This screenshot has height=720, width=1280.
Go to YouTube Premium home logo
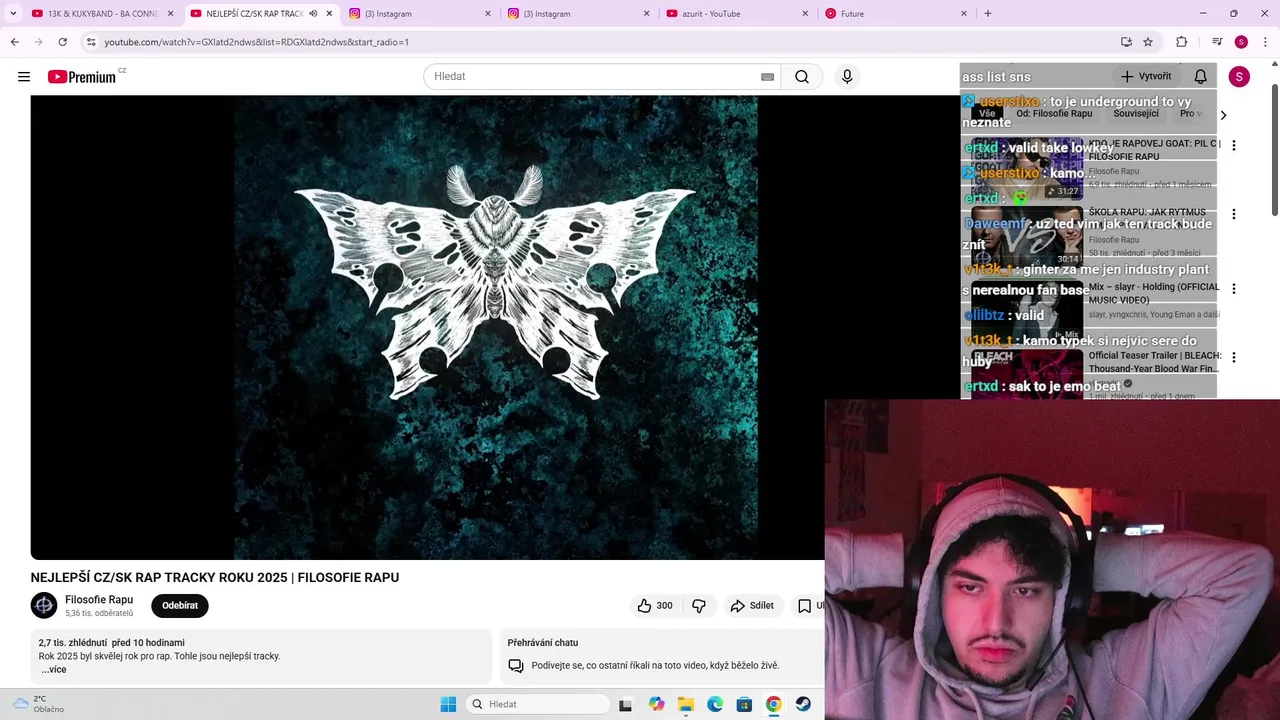point(82,77)
